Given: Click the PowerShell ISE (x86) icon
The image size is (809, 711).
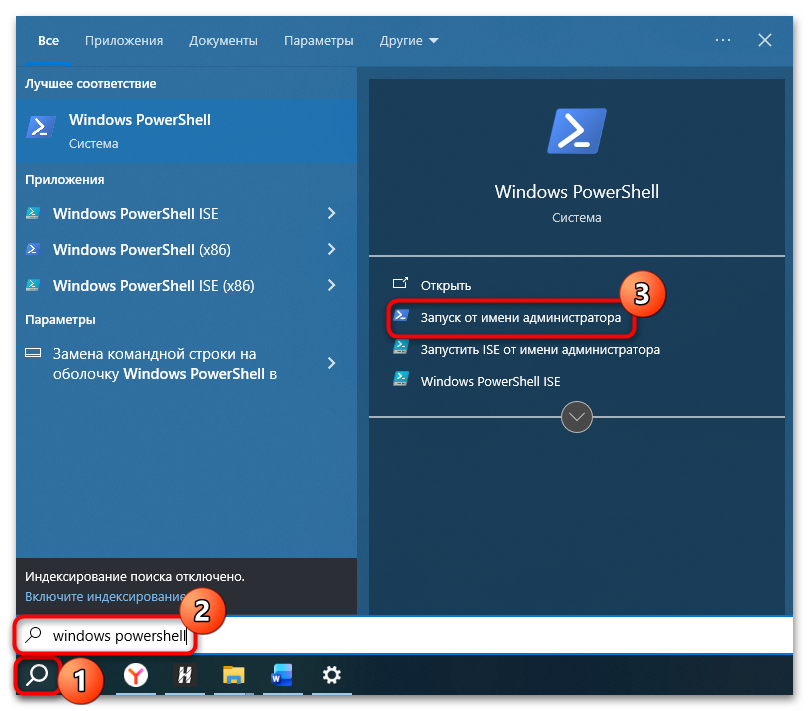Looking at the screenshot, I should coord(33,285).
